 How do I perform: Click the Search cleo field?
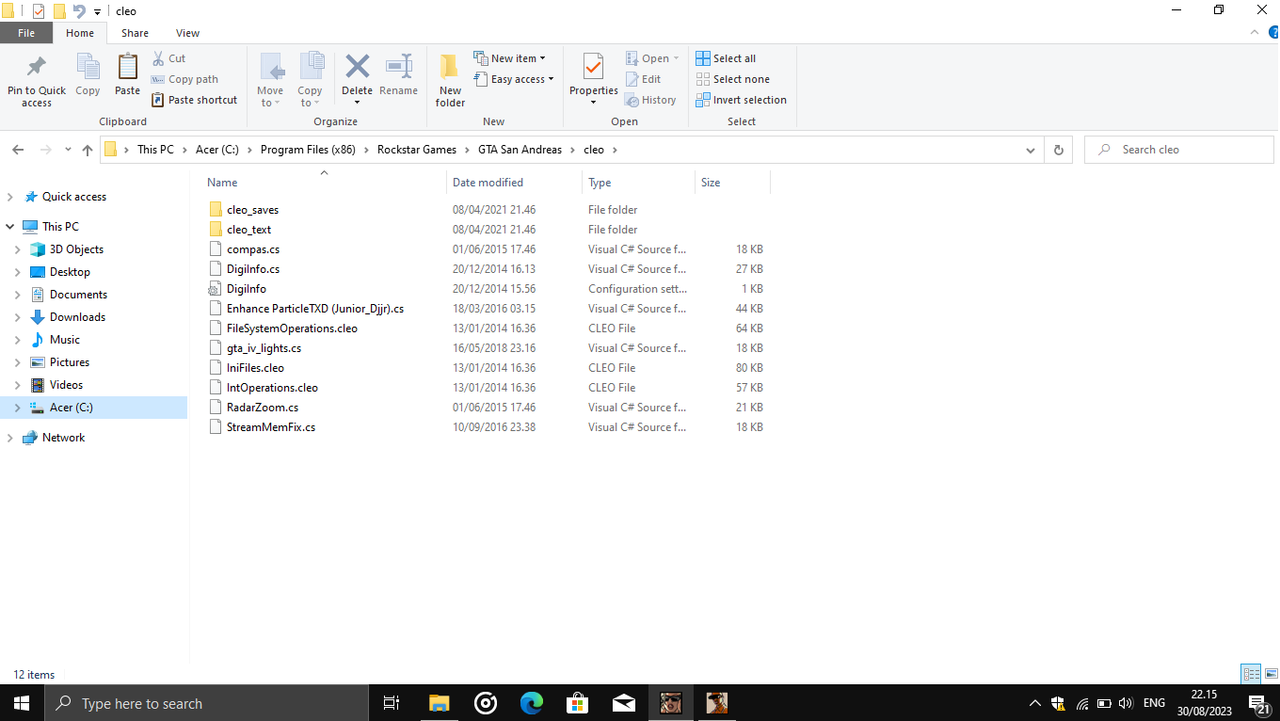(1179, 150)
